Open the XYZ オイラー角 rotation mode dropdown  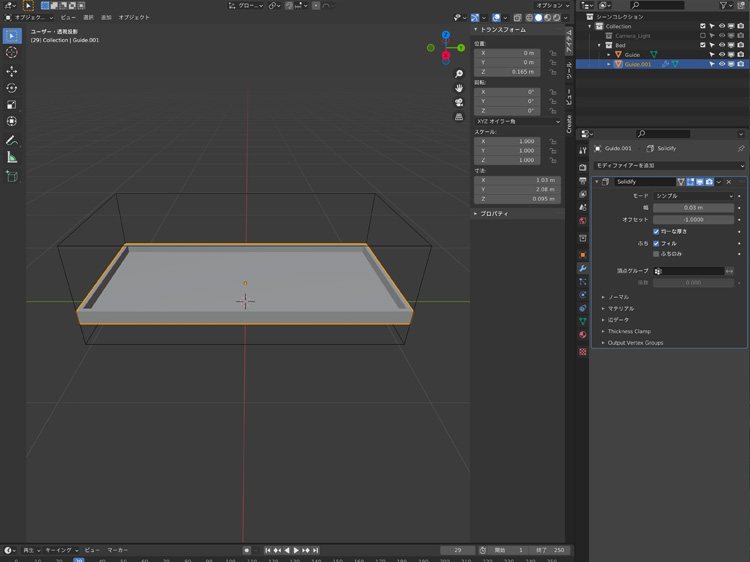[517, 122]
